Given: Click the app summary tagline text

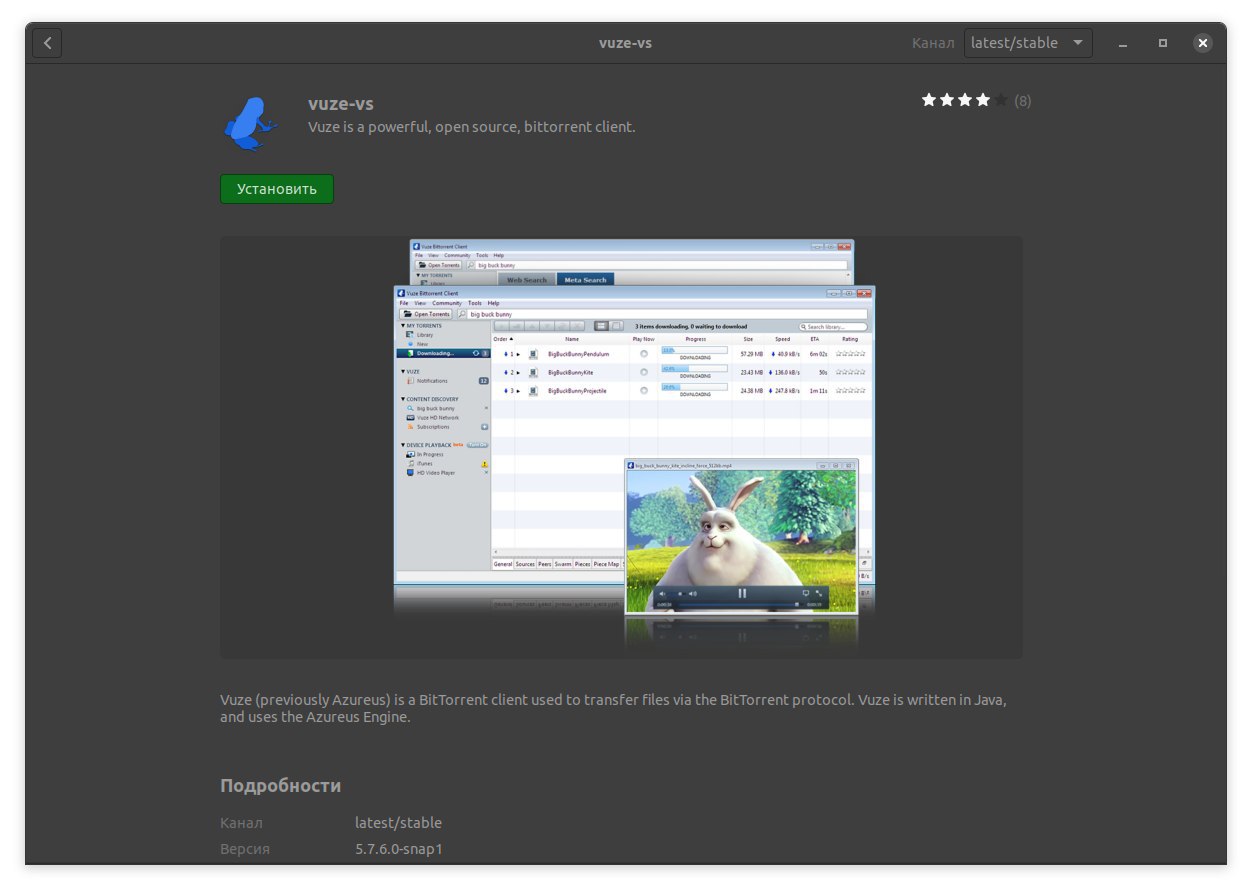Looking at the screenshot, I should click(x=472, y=127).
